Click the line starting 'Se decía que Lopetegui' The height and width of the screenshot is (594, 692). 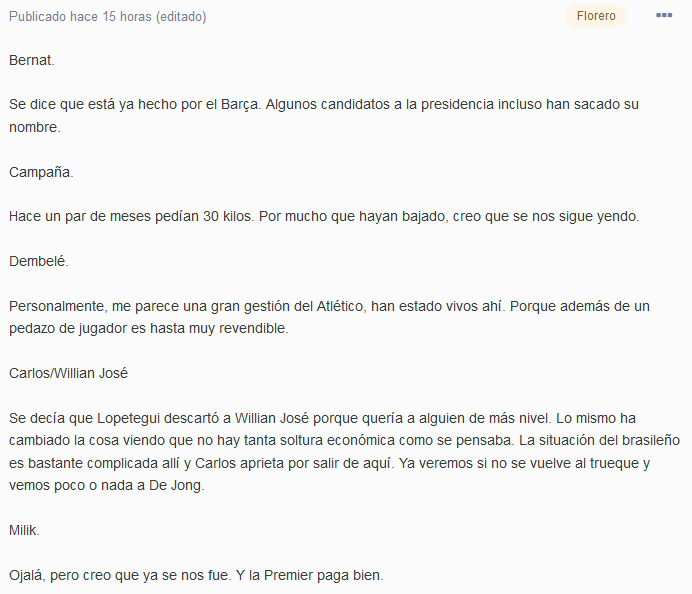[x=322, y=418]
